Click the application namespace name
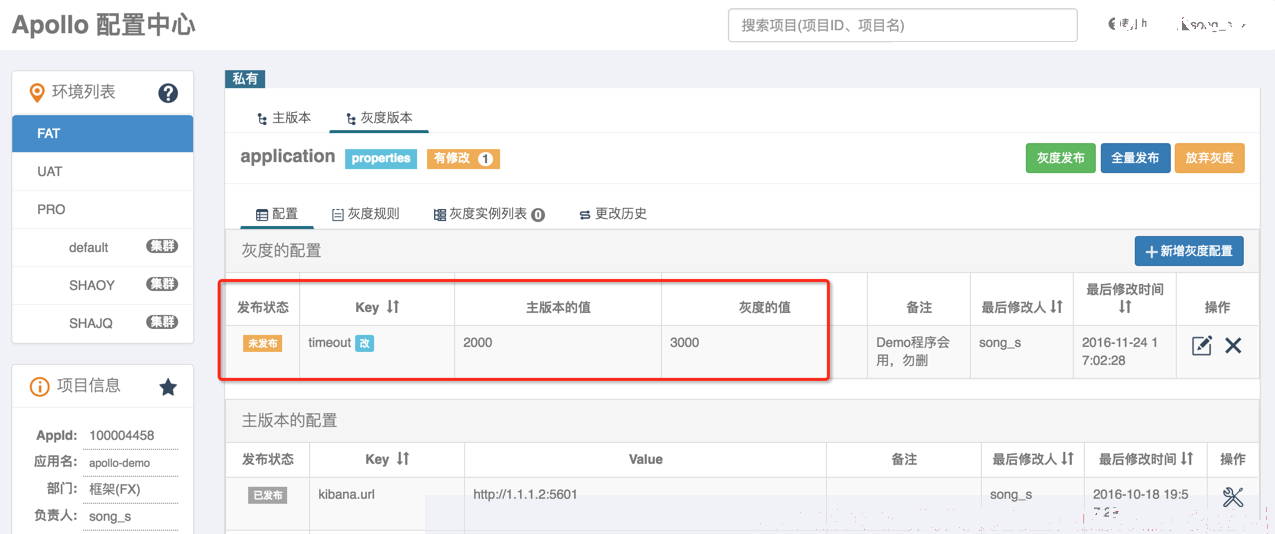The width and height of the screenshot is (1275, 534). (288, 156)
